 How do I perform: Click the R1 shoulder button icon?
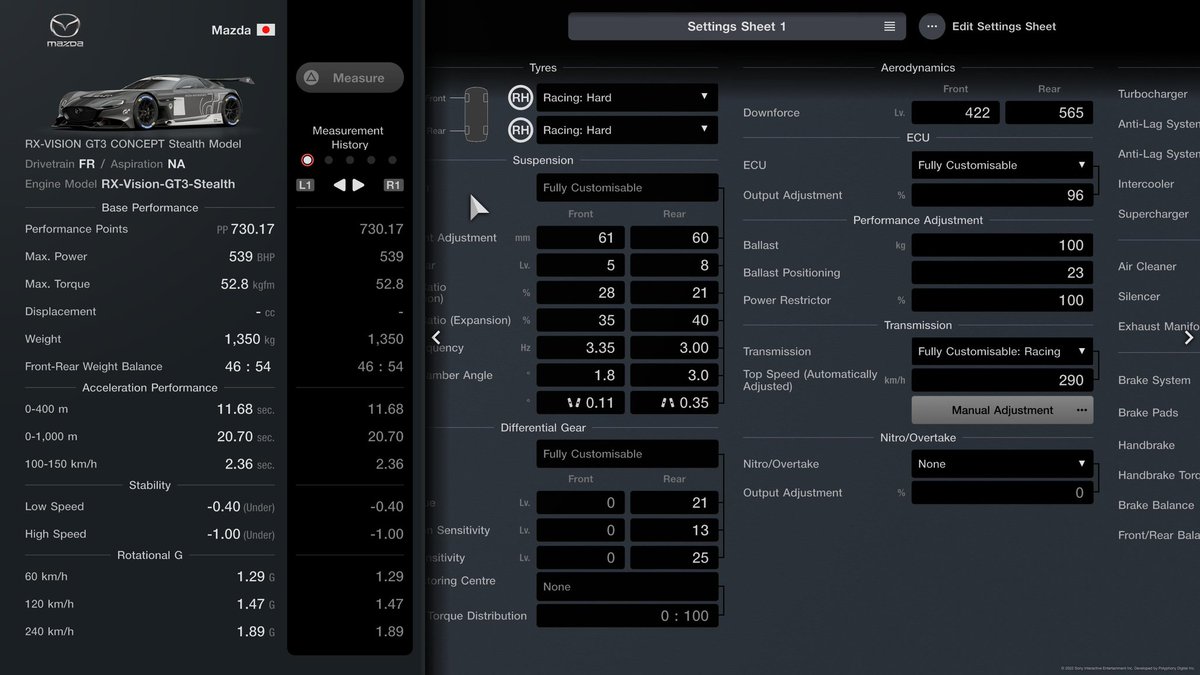click(393, 185)
